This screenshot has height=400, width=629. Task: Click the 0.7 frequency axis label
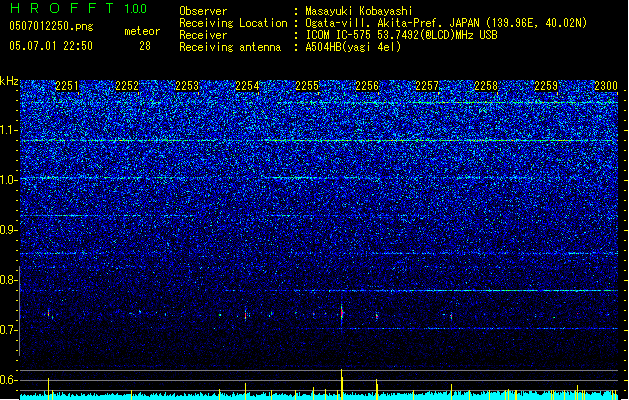(x=9, y=330)
